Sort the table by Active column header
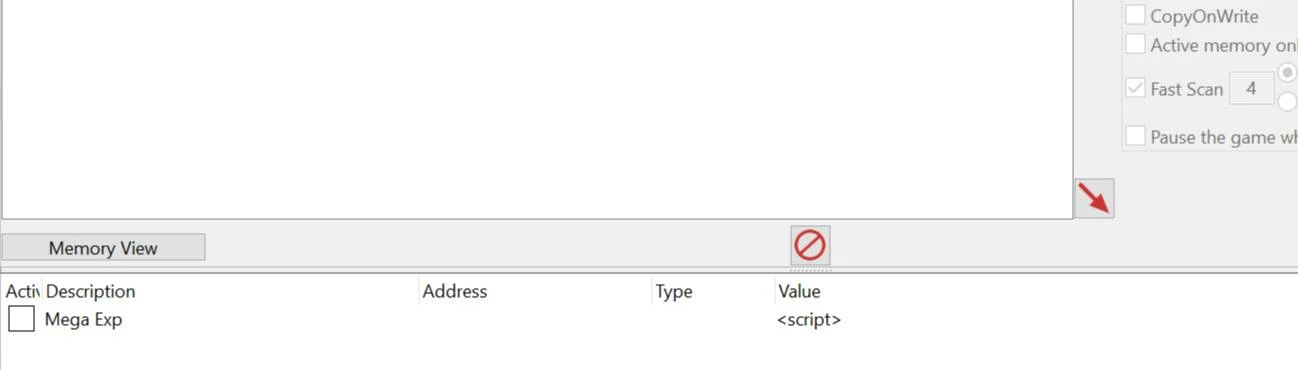Image resolution: width=1298 pixels, height=370 pixels. 22,291
